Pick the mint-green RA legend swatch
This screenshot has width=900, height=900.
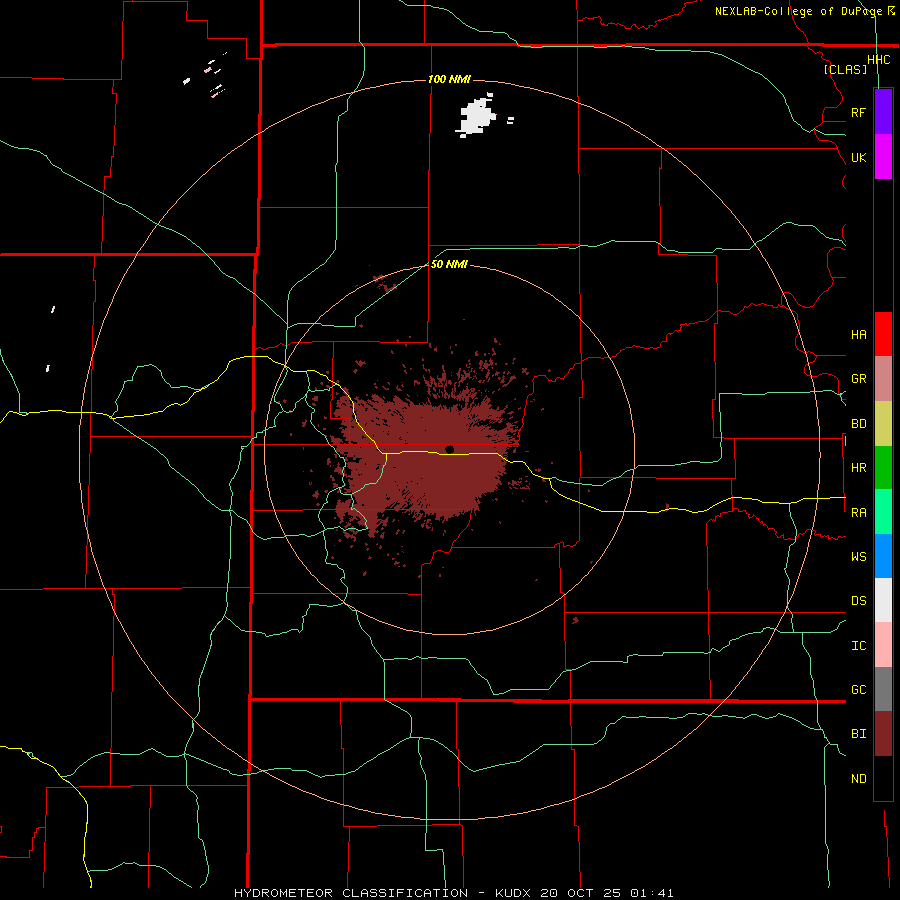click(x=883, y=512)
